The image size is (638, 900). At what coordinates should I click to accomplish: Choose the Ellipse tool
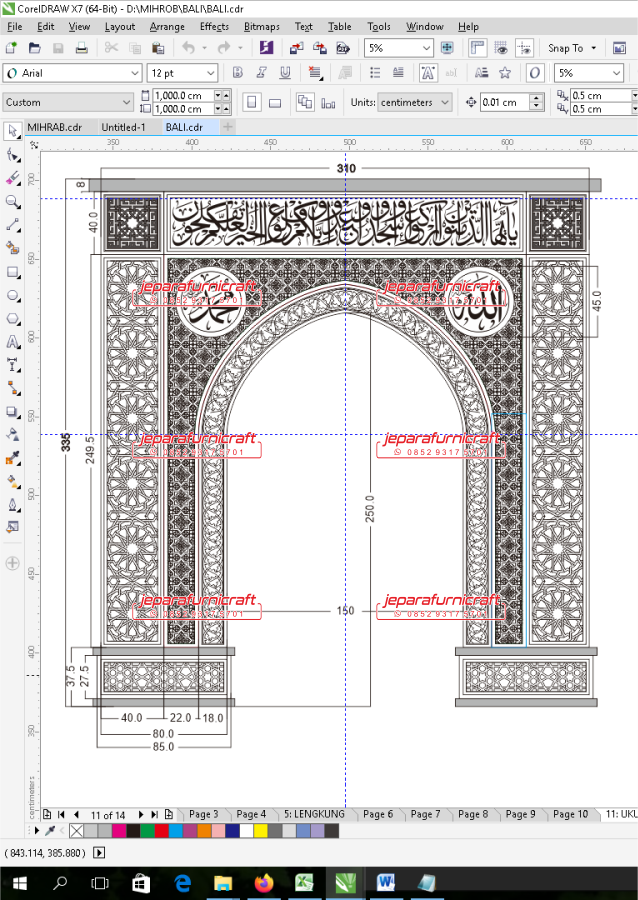tap(13, 296)
